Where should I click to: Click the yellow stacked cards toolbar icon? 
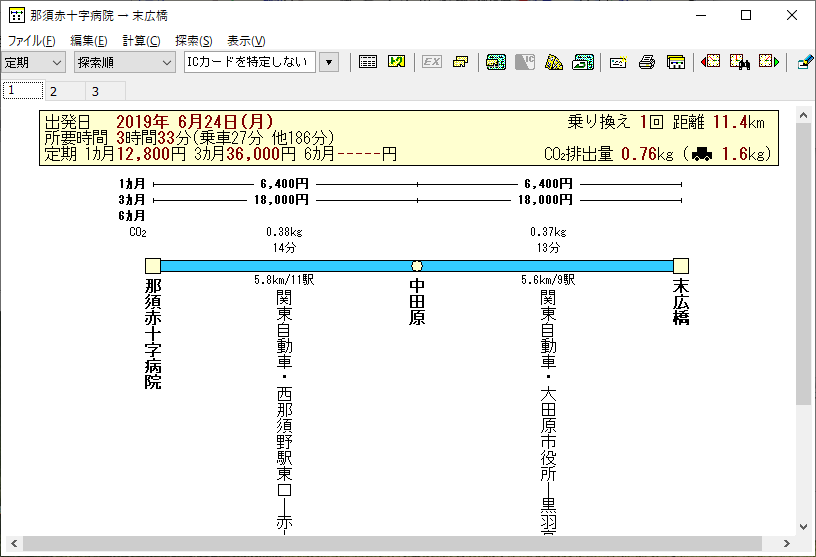[x=461, y=62]
